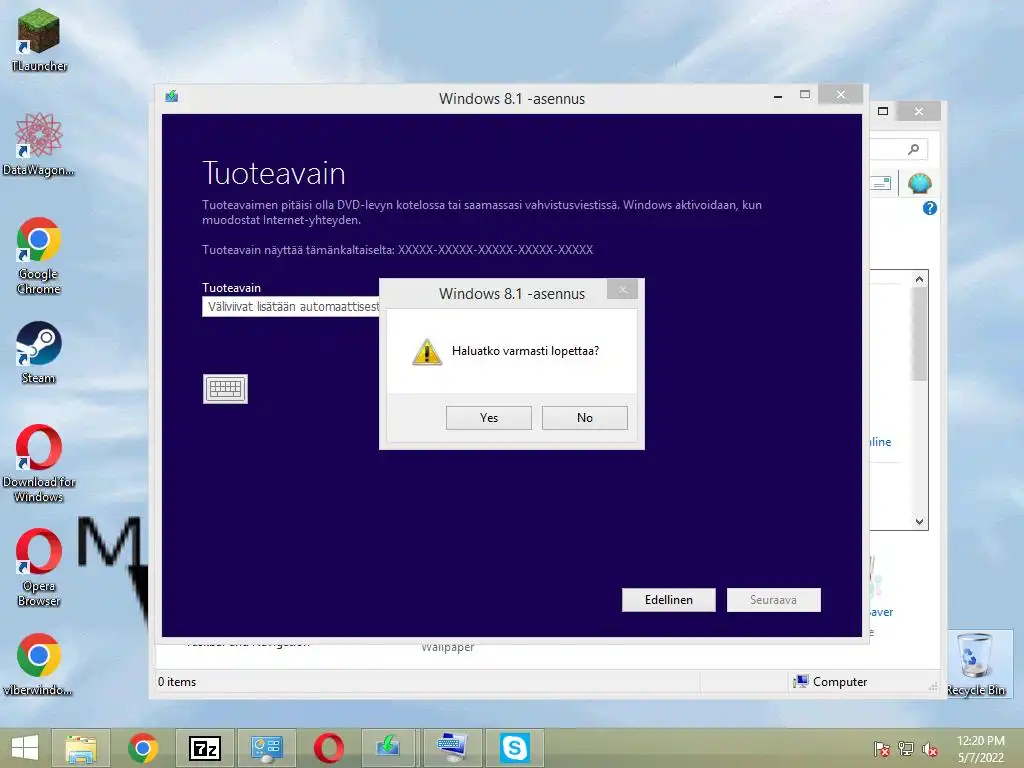Open Chrome from the taskbar
The image size is (1024, 768).
143,748
